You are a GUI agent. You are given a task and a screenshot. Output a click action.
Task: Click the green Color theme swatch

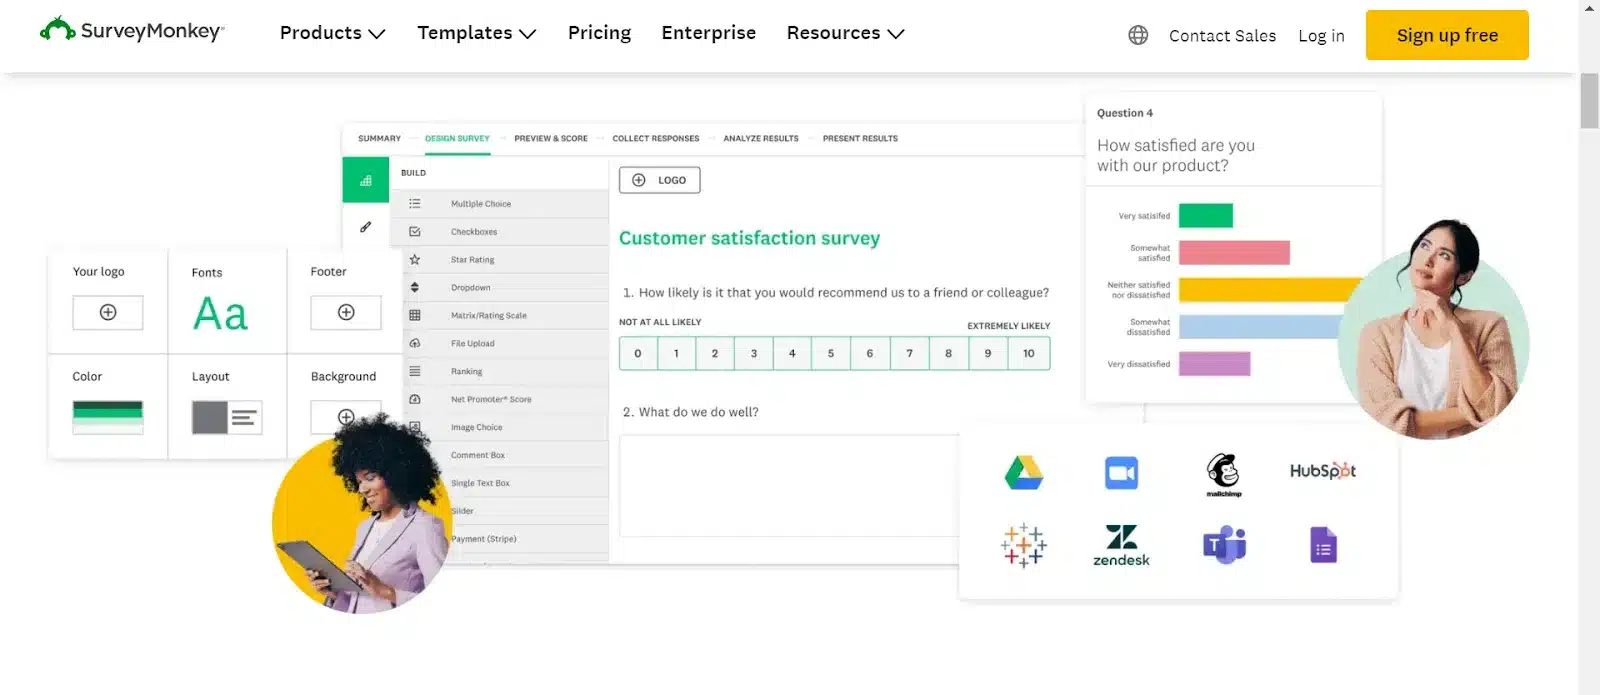point(108,417)
